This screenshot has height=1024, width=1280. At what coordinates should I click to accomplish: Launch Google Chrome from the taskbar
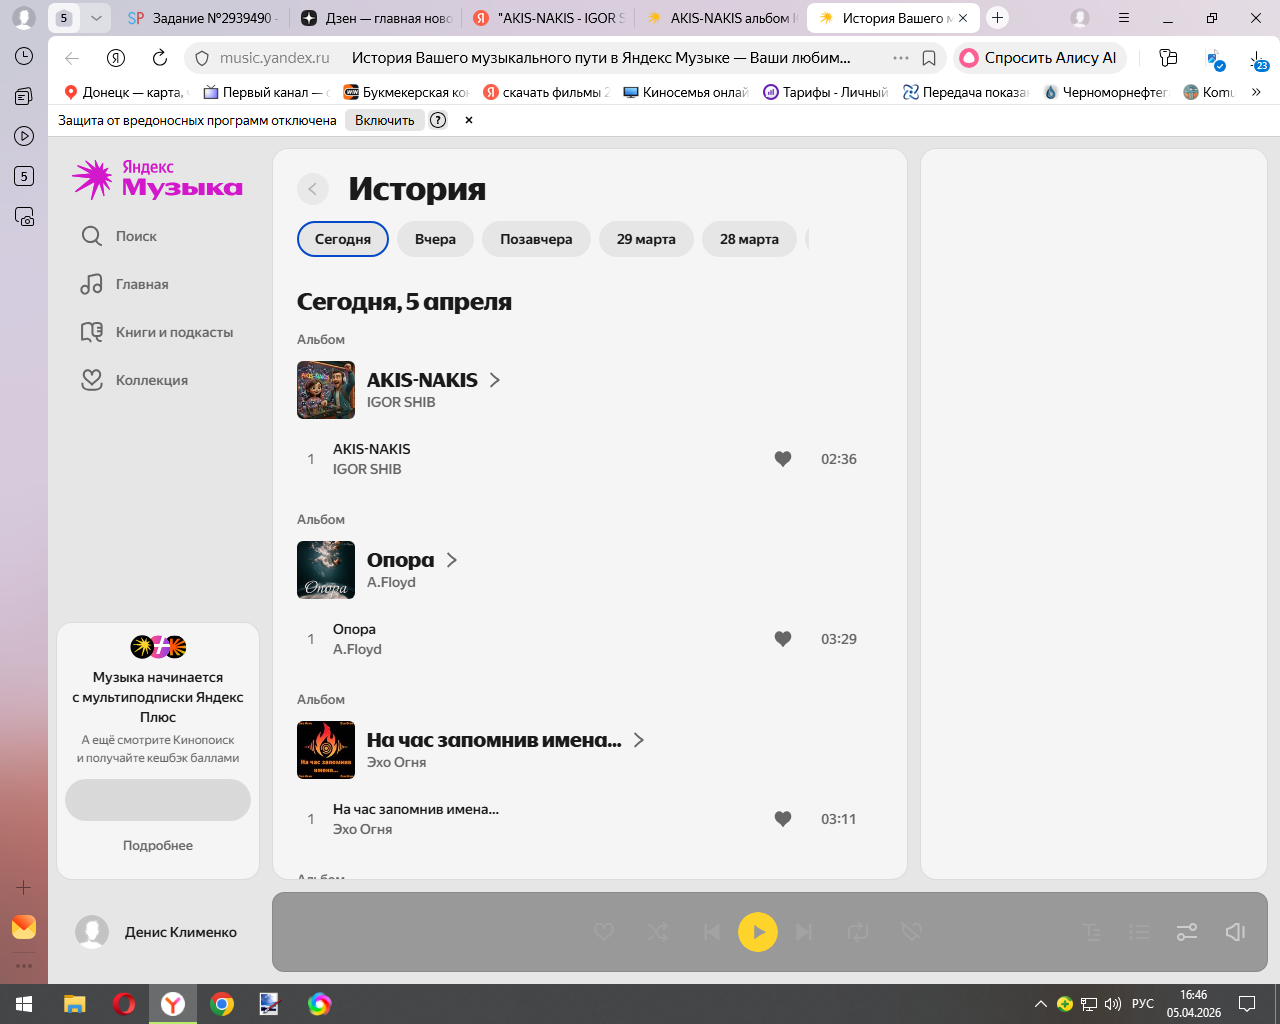tap(222, 1004)
